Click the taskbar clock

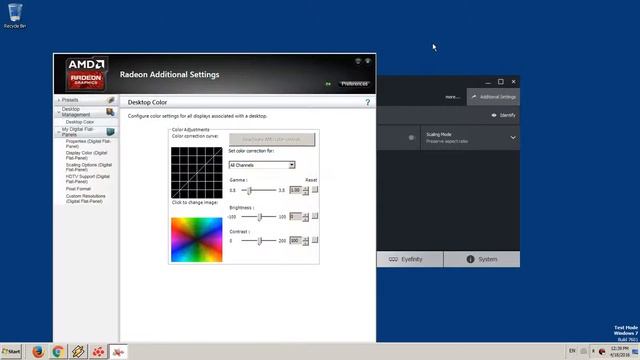pos(620,351)
